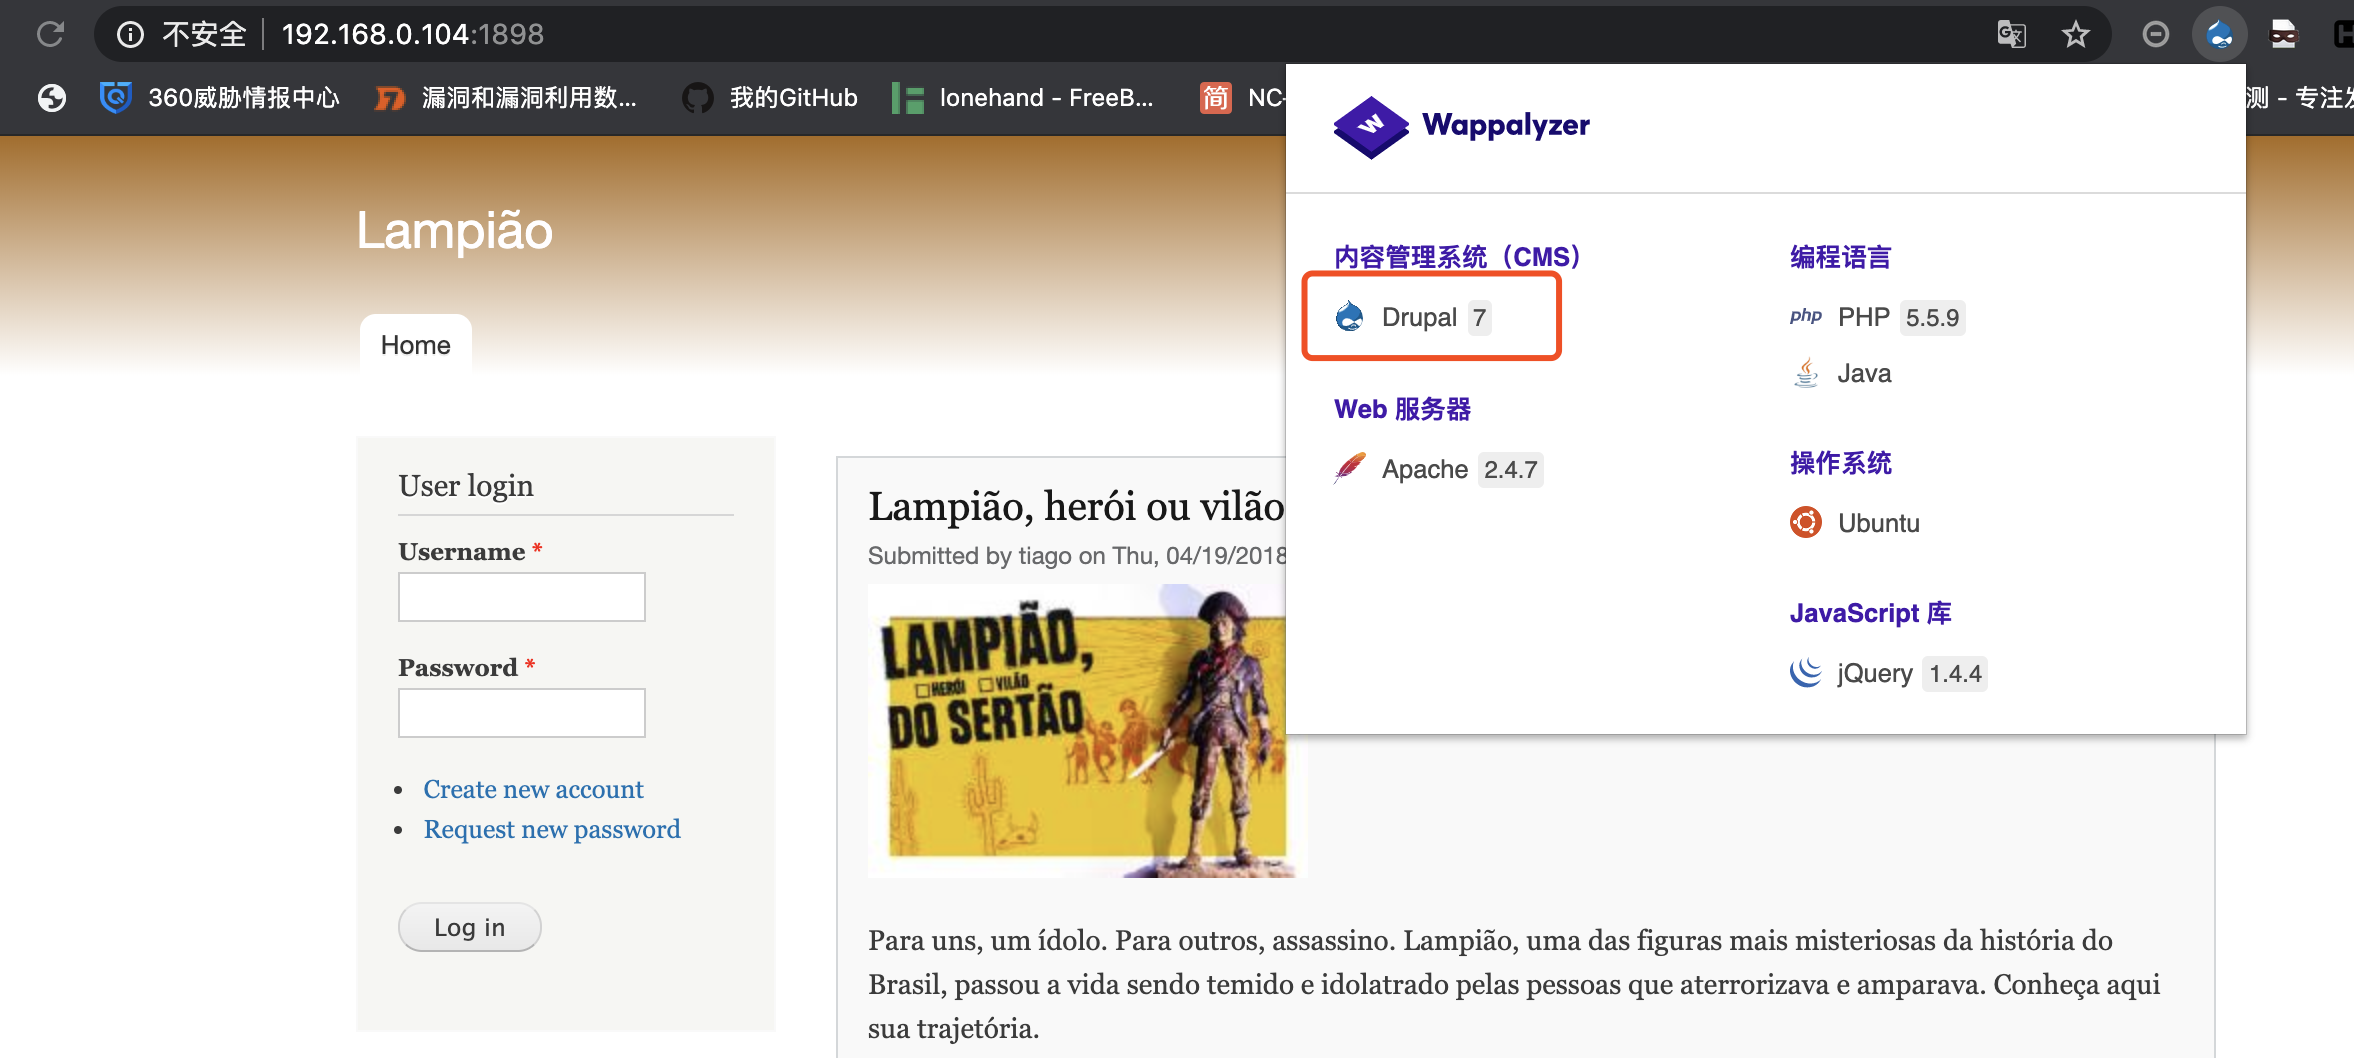
Task: Click the jQuery logo icon
Action: (1806, 672)
